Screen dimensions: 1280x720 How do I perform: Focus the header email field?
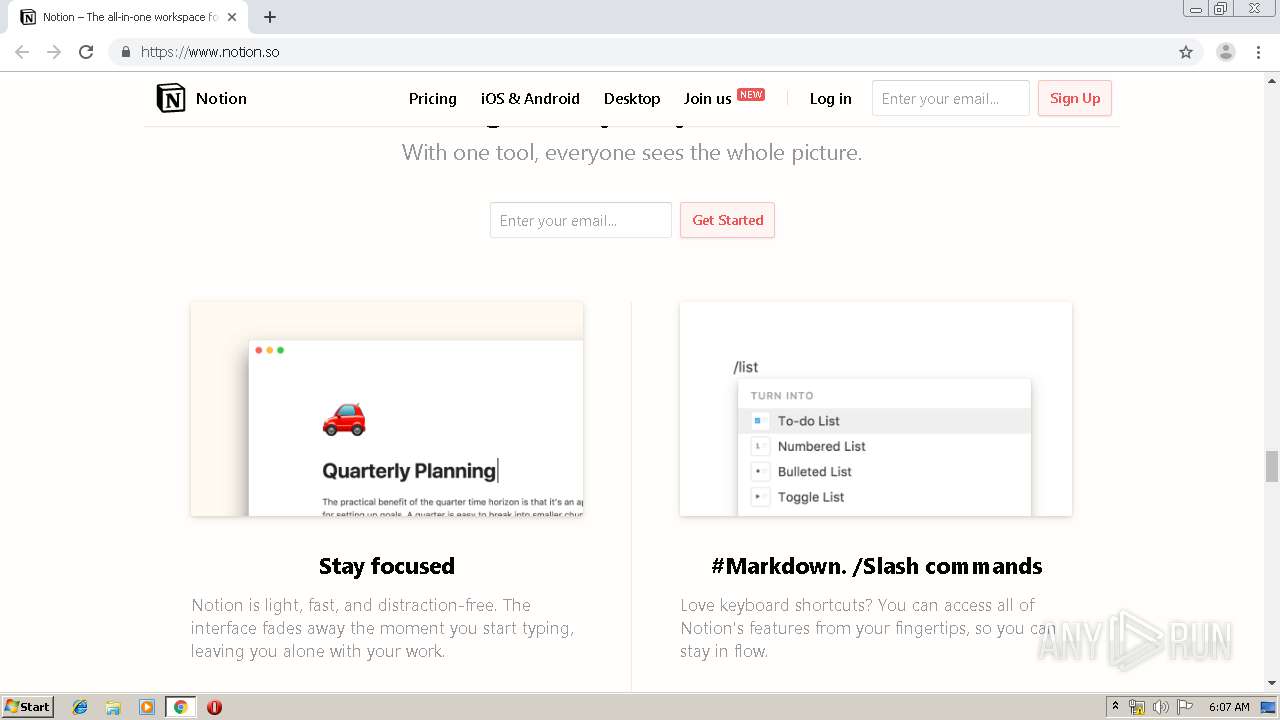point(951,98)
